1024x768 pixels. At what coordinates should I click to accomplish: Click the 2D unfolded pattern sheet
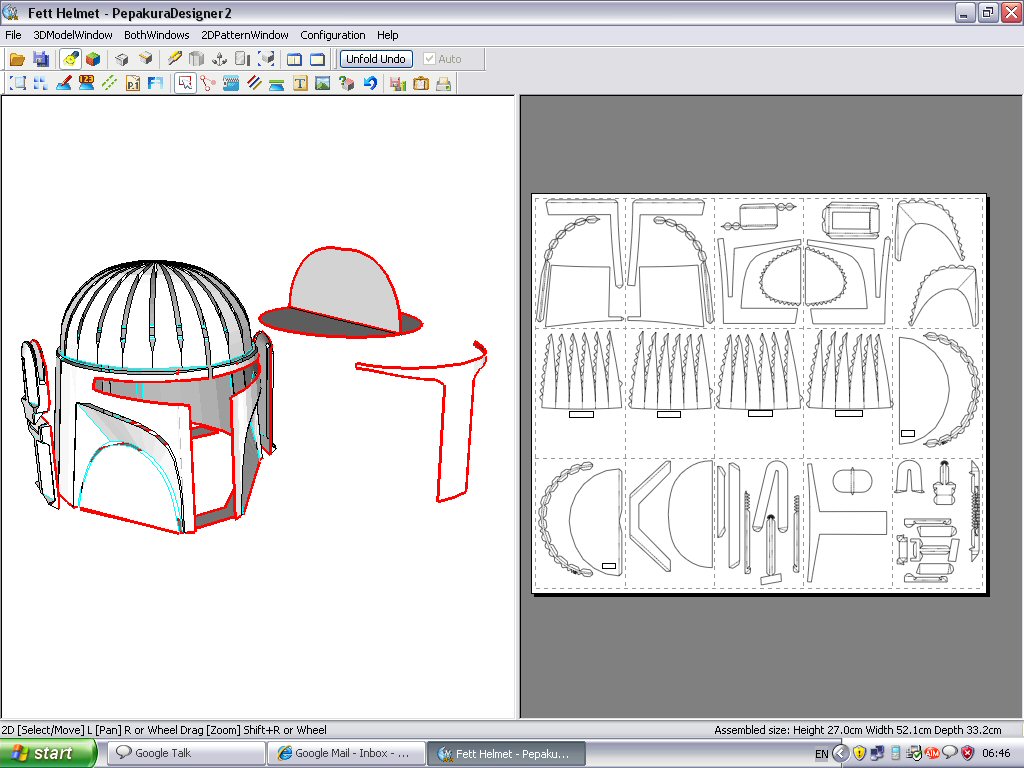pyautogui.click(x=760, y=393)
